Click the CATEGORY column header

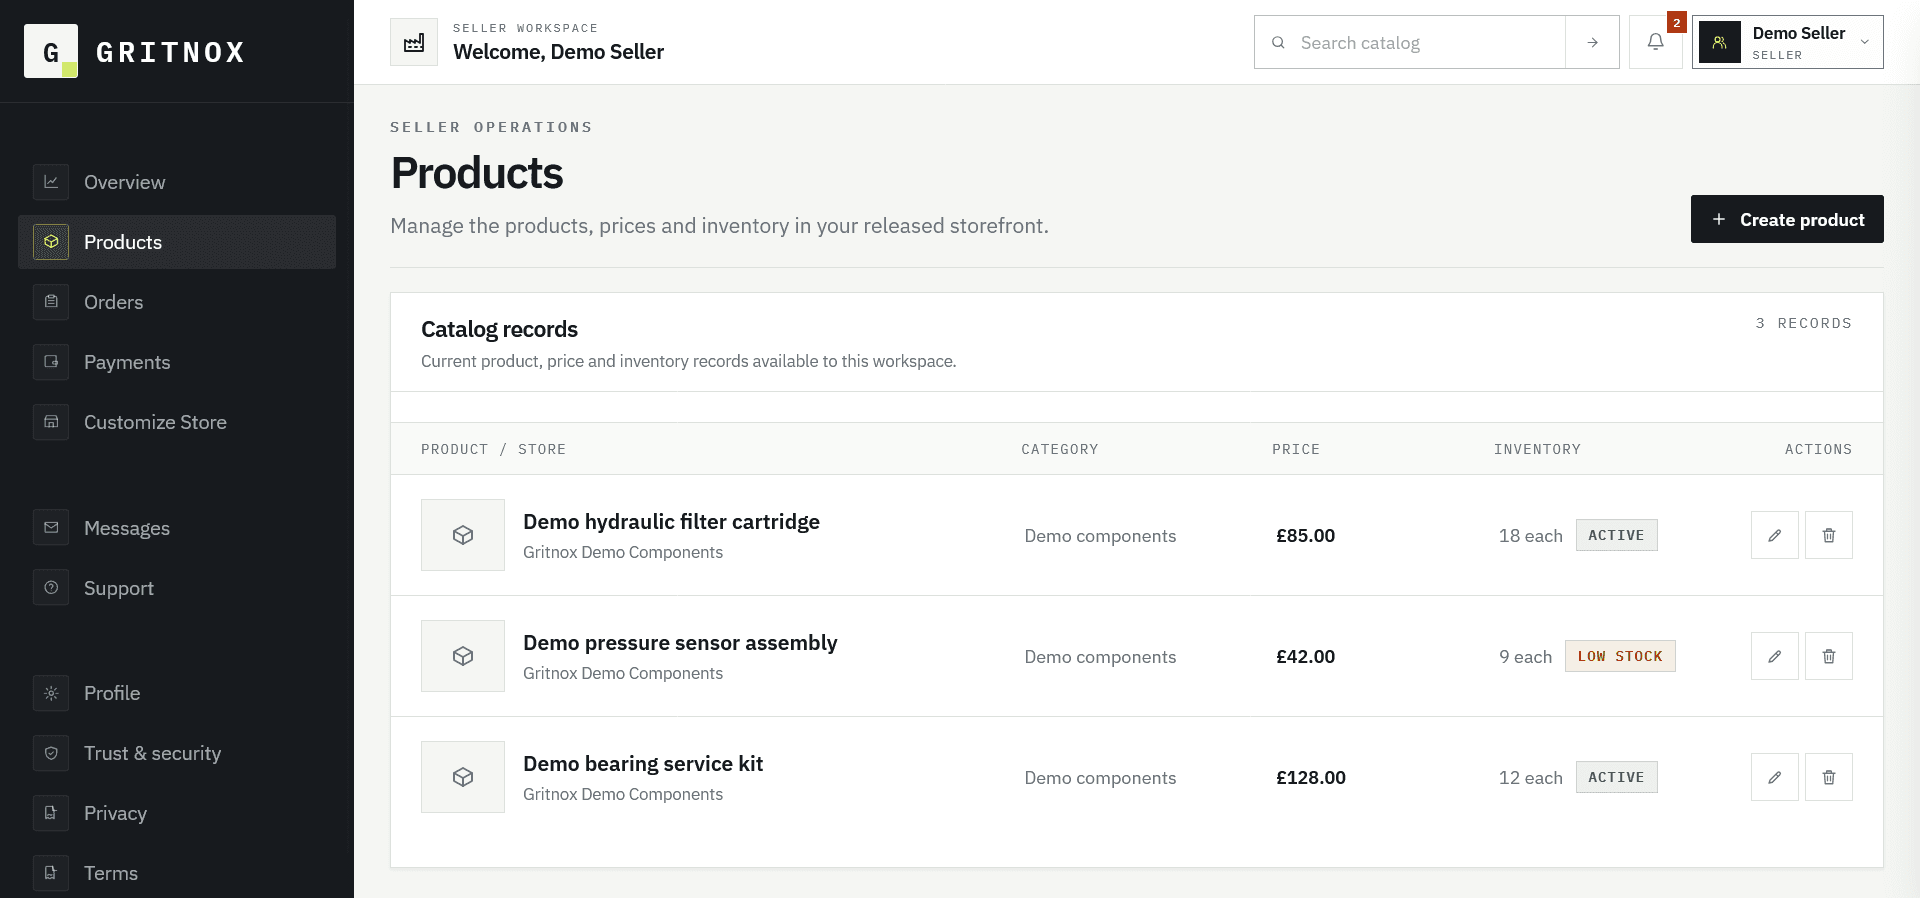point(1060,449)
